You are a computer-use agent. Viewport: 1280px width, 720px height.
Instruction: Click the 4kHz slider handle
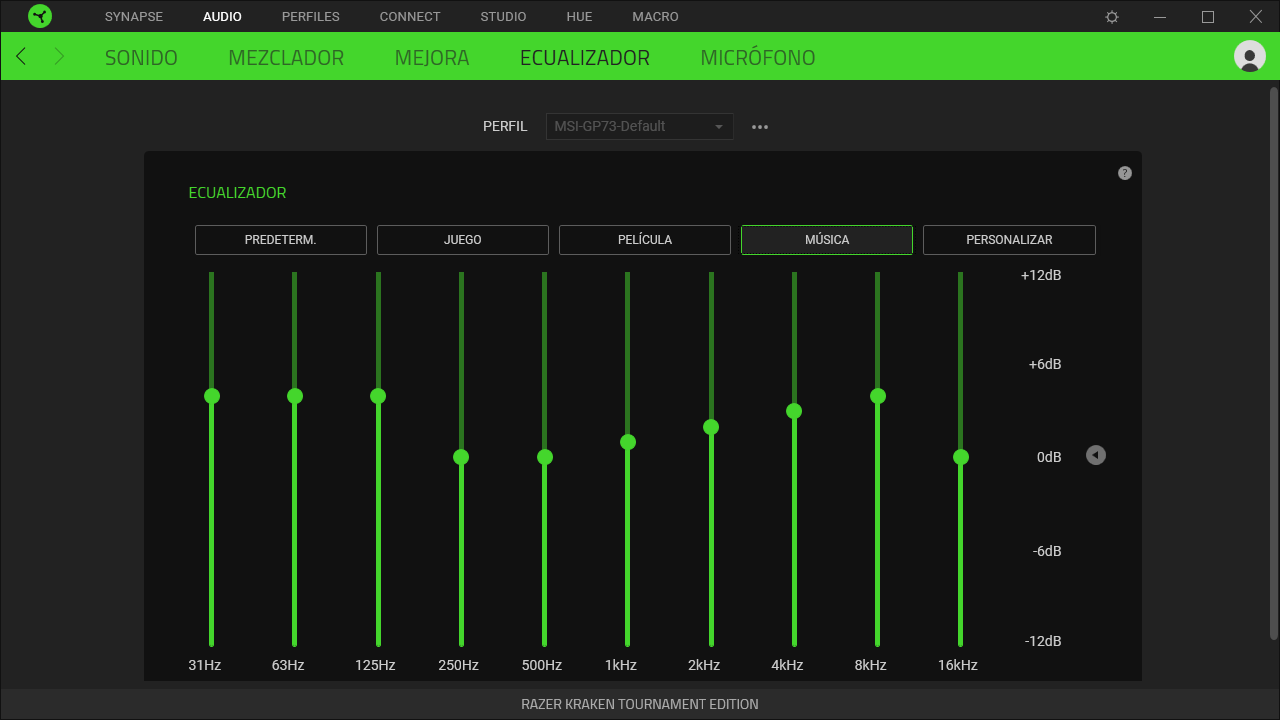[794, 411]
